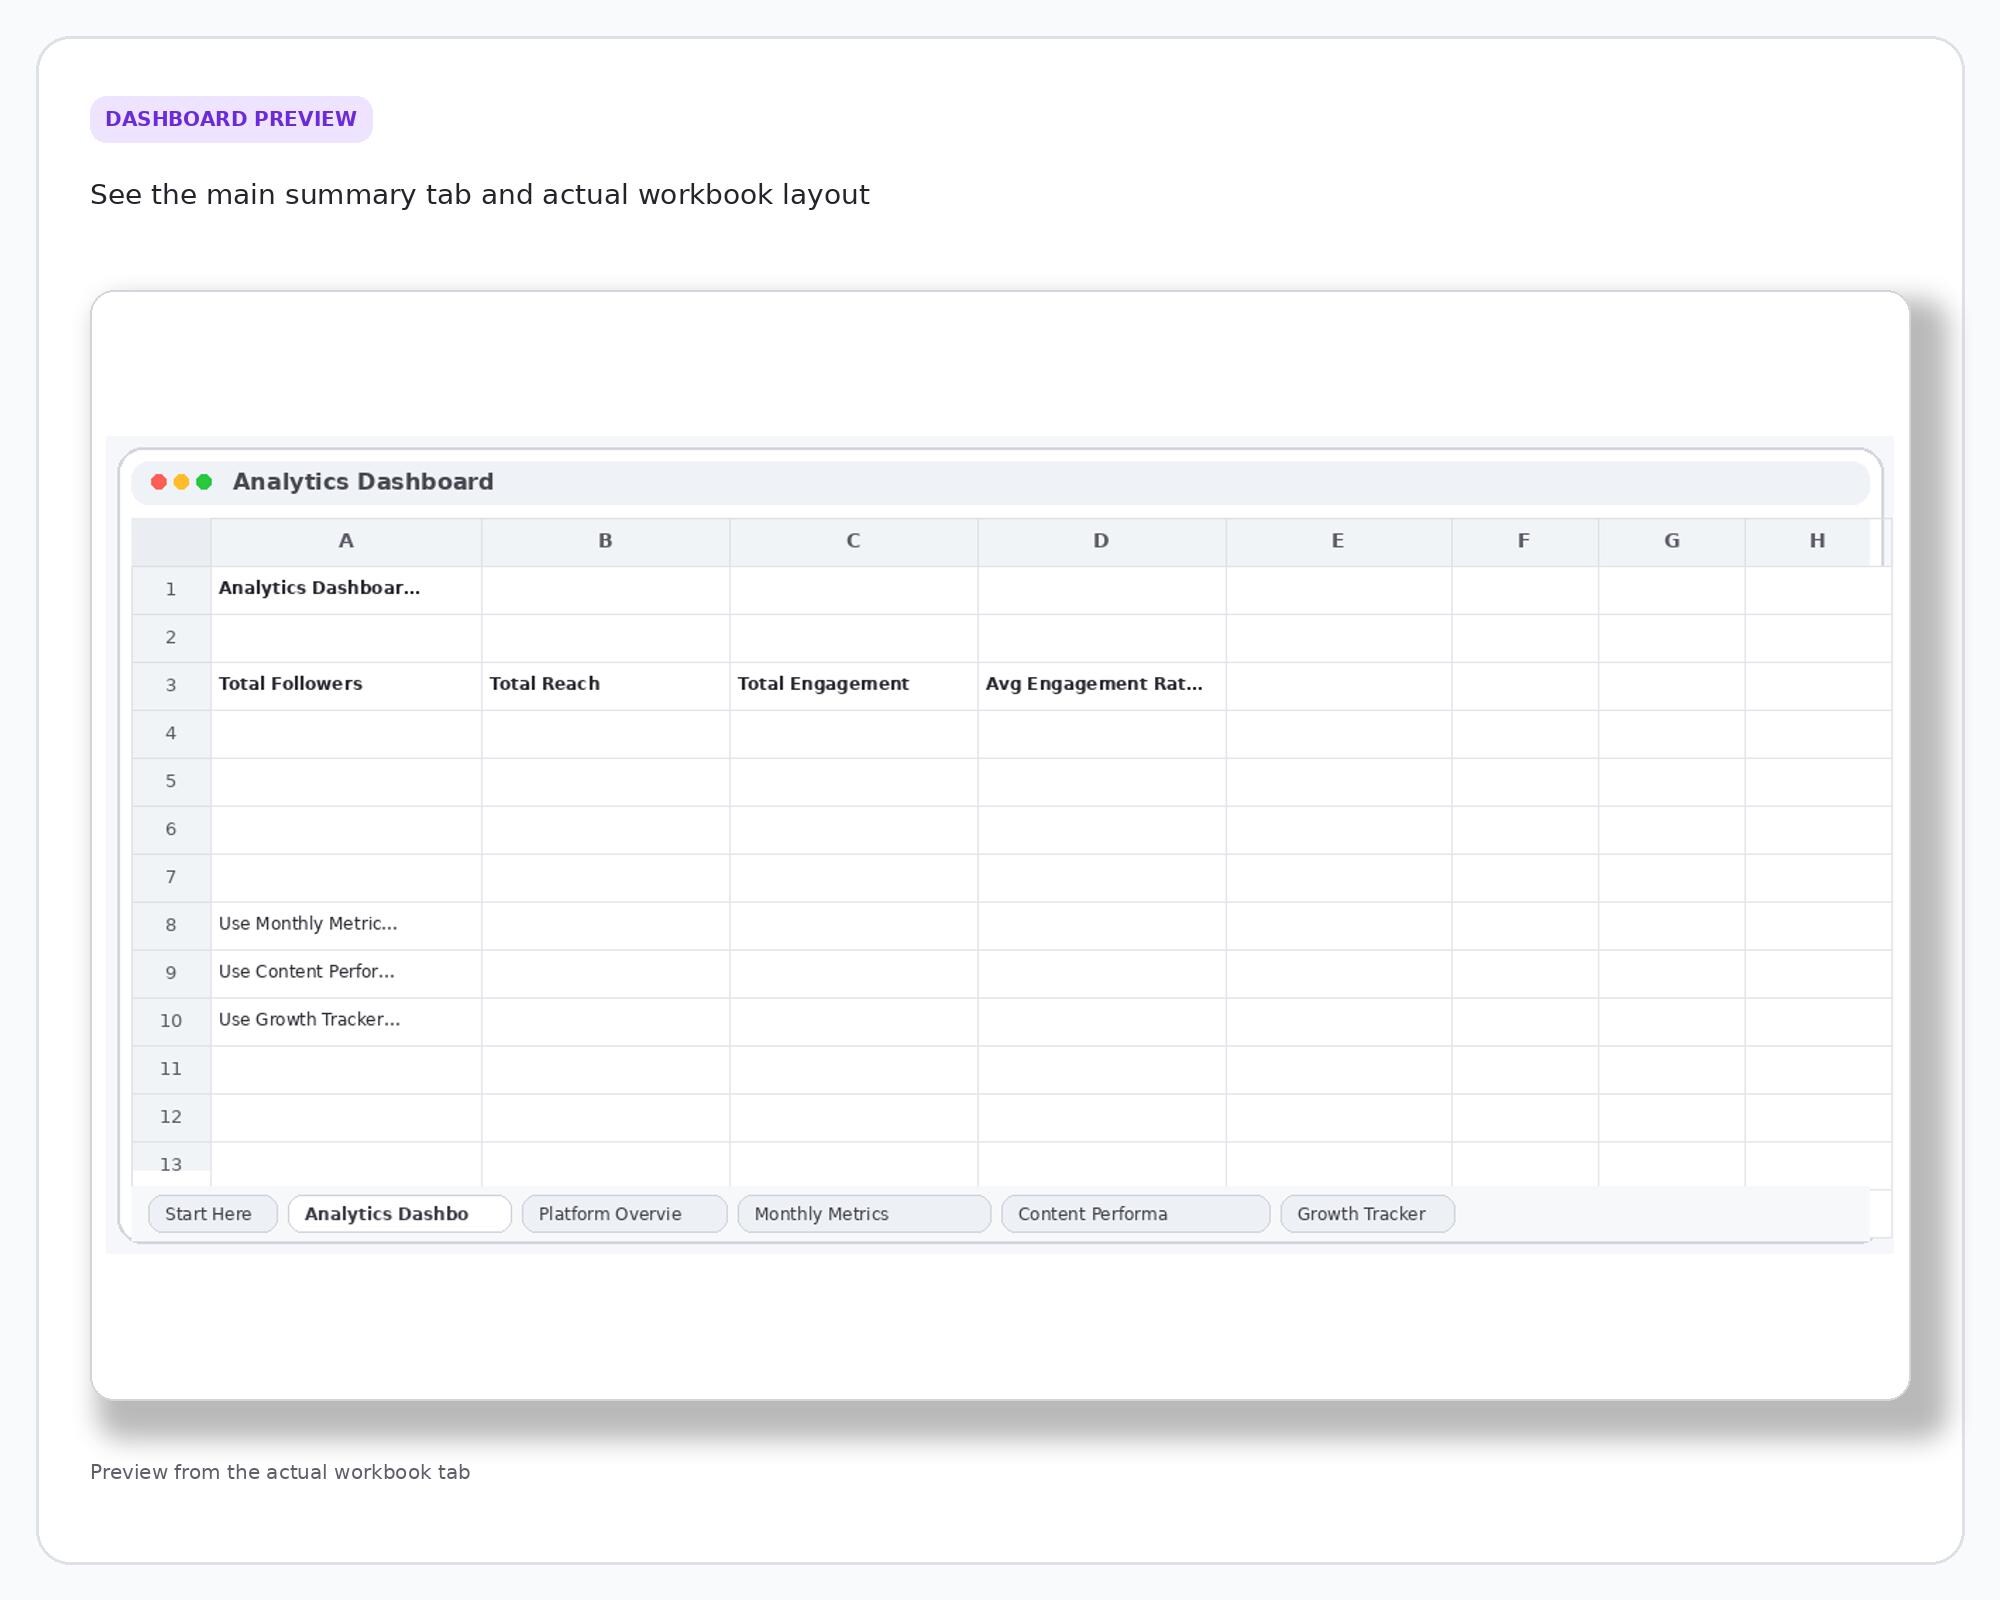Select column G header
Image resolution: width=2000 pixels, height=1600 pixels.
click(1671, 542)
